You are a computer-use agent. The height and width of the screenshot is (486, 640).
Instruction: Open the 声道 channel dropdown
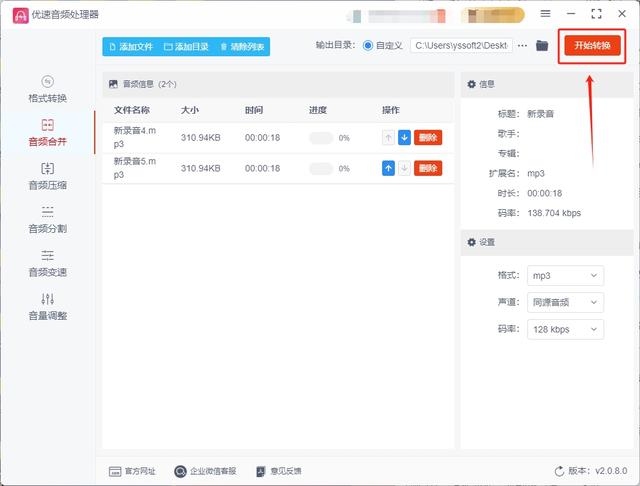click(x=565, y=302)
